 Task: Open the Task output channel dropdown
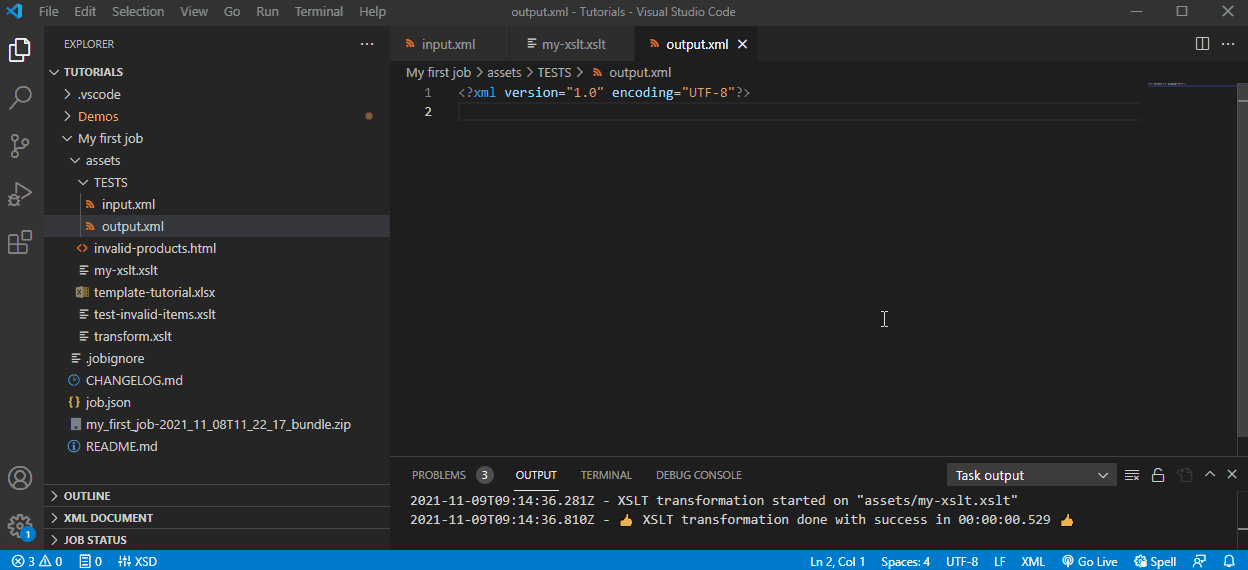coord(1031,475)
